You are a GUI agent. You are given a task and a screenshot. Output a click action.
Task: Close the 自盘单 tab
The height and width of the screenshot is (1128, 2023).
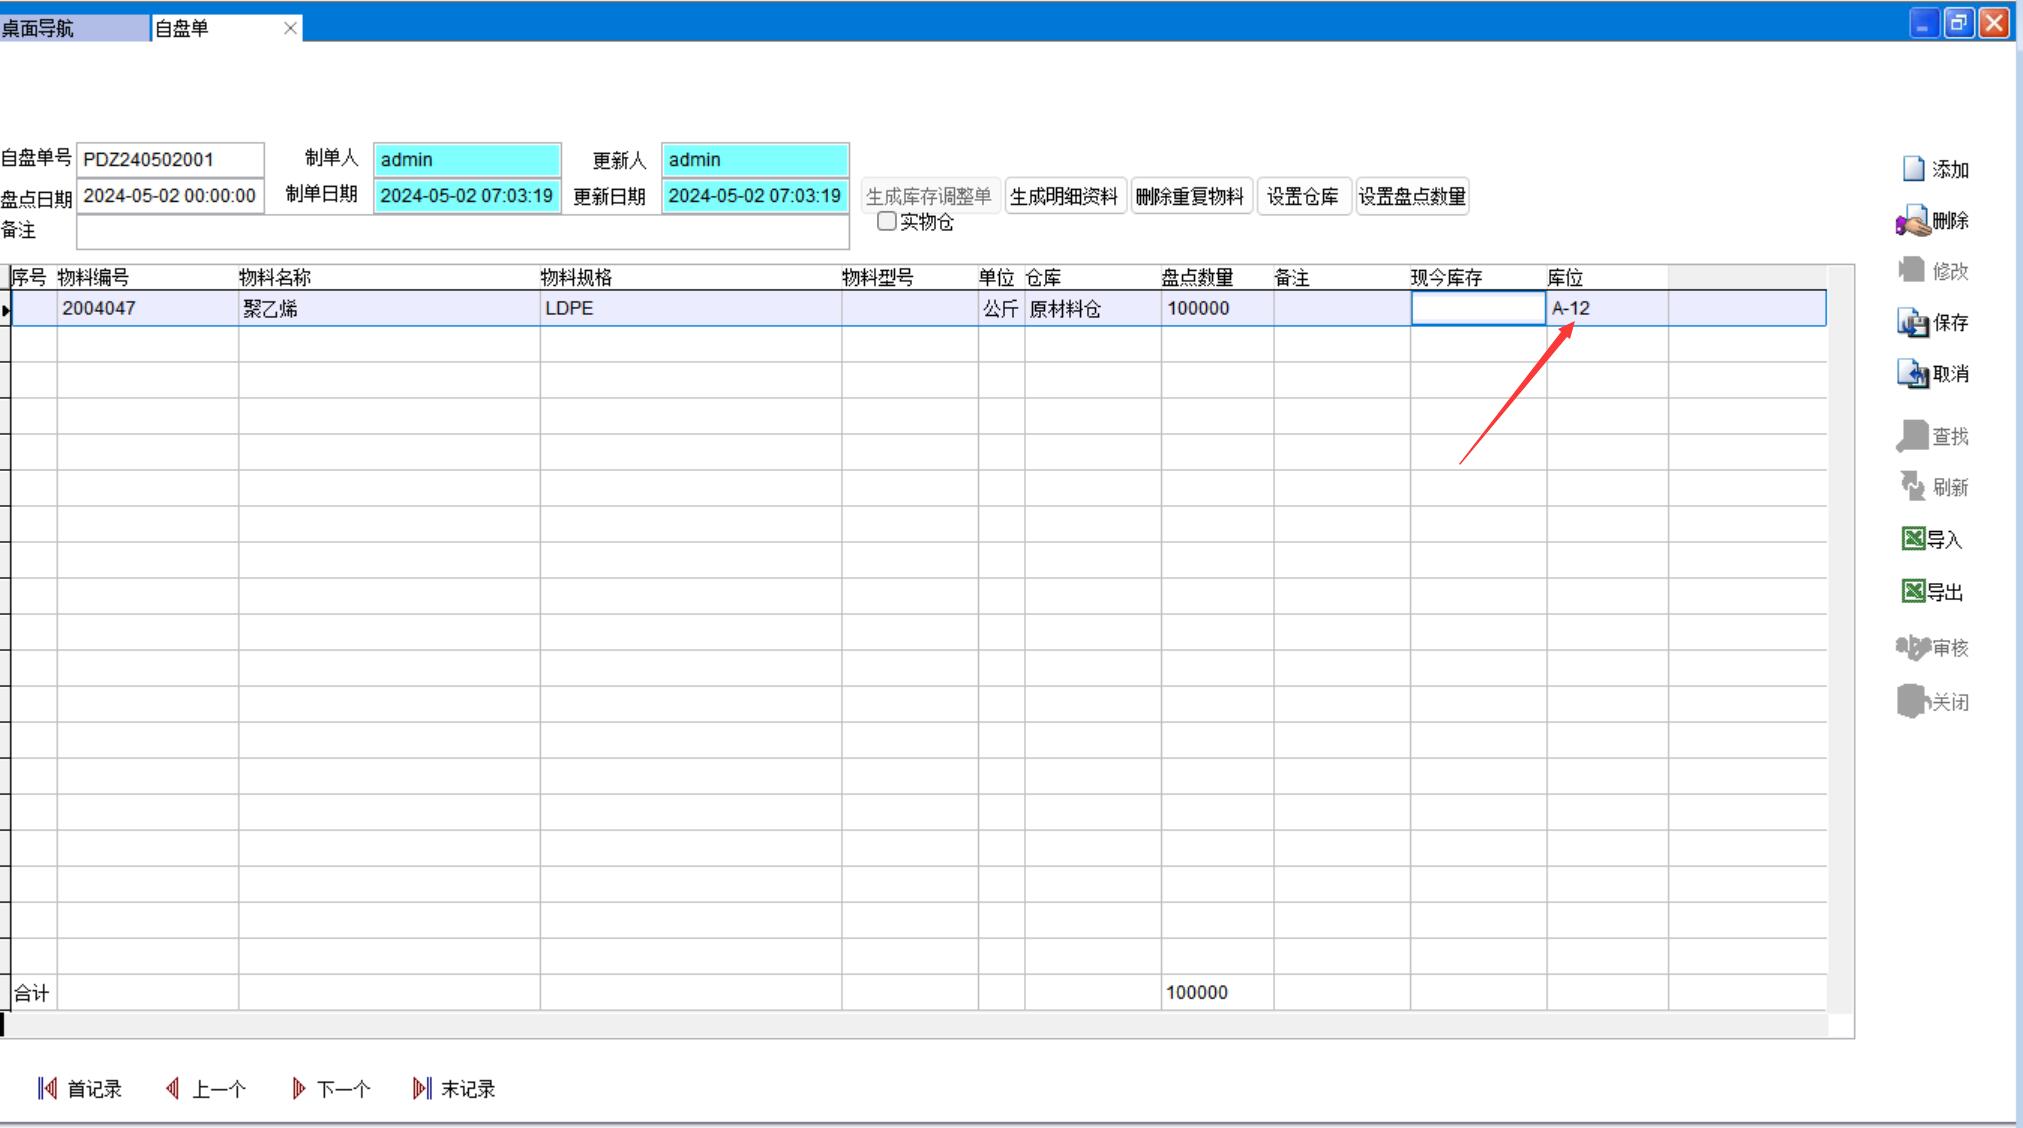point(290,28)
